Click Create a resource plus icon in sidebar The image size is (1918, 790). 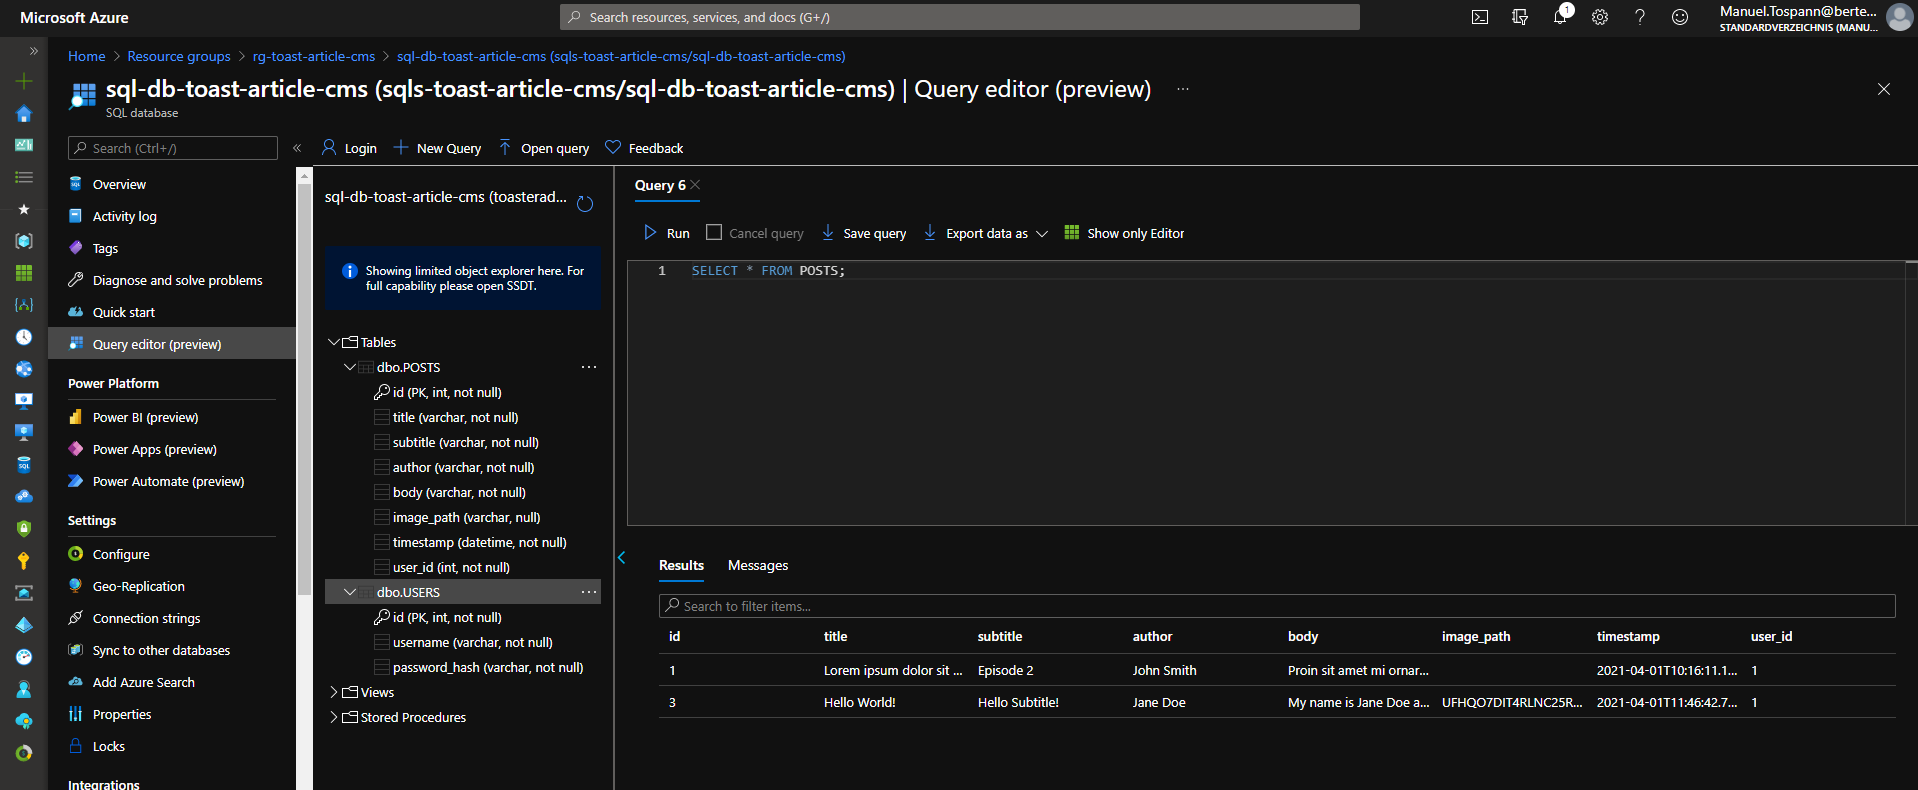(24, 81)
